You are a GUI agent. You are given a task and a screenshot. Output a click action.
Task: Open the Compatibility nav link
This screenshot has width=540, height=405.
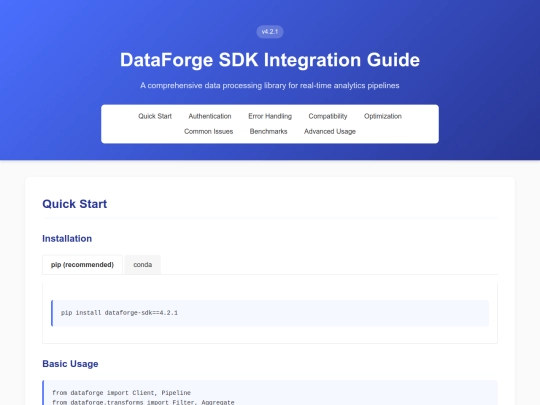coord(328,116)
